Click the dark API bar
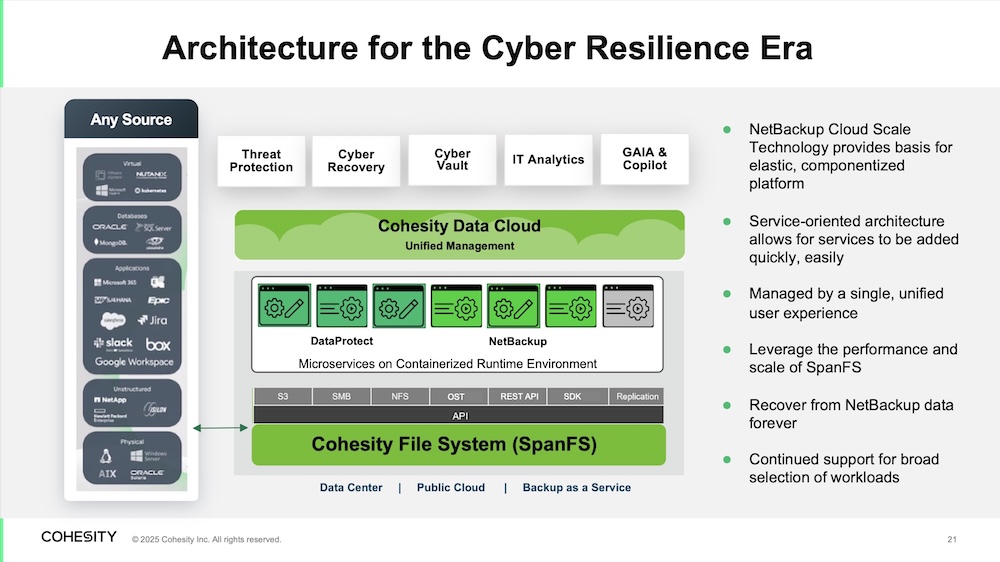This screenshot has height=562, width=1000. (x=459, y=415)
